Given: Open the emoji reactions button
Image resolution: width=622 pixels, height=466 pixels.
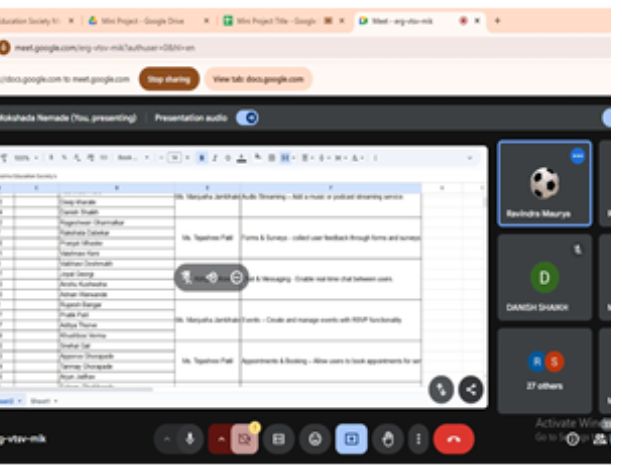Looking at the screenshot, I should 315,438.
